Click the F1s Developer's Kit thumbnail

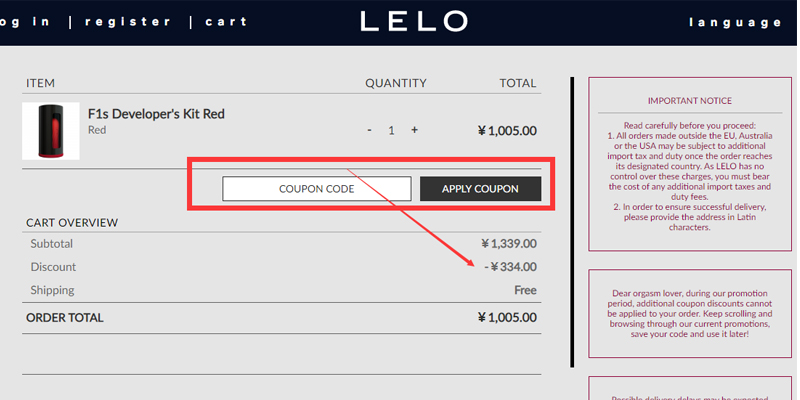point(51,131)
